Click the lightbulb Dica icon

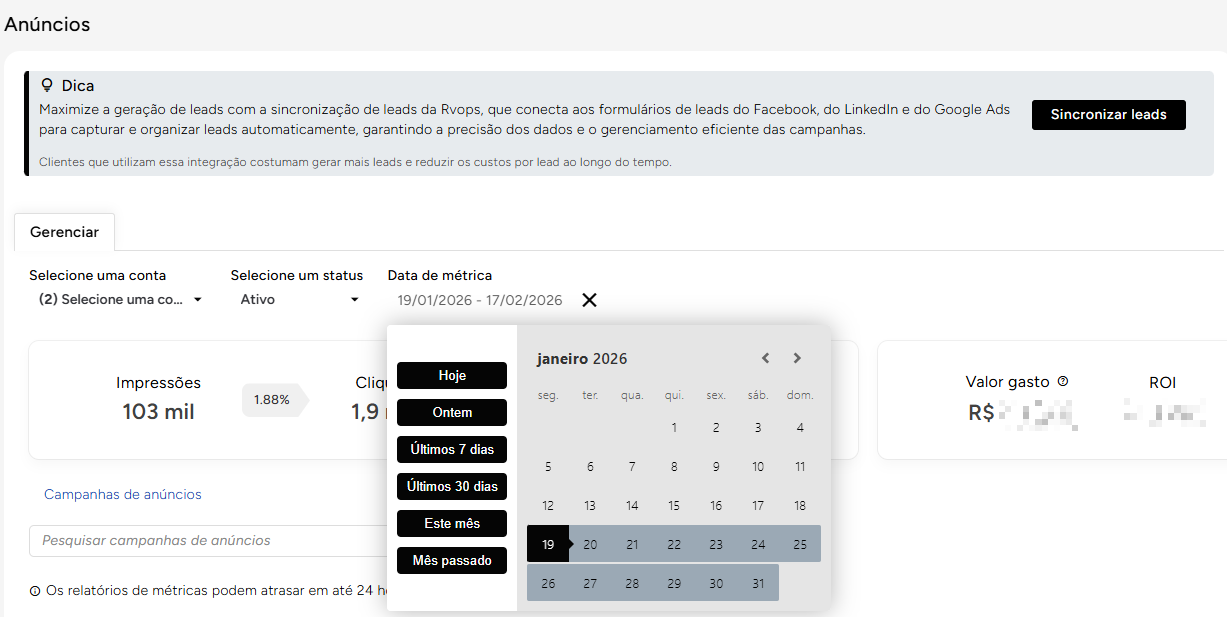pyautogui.click(x=47, y=86)
